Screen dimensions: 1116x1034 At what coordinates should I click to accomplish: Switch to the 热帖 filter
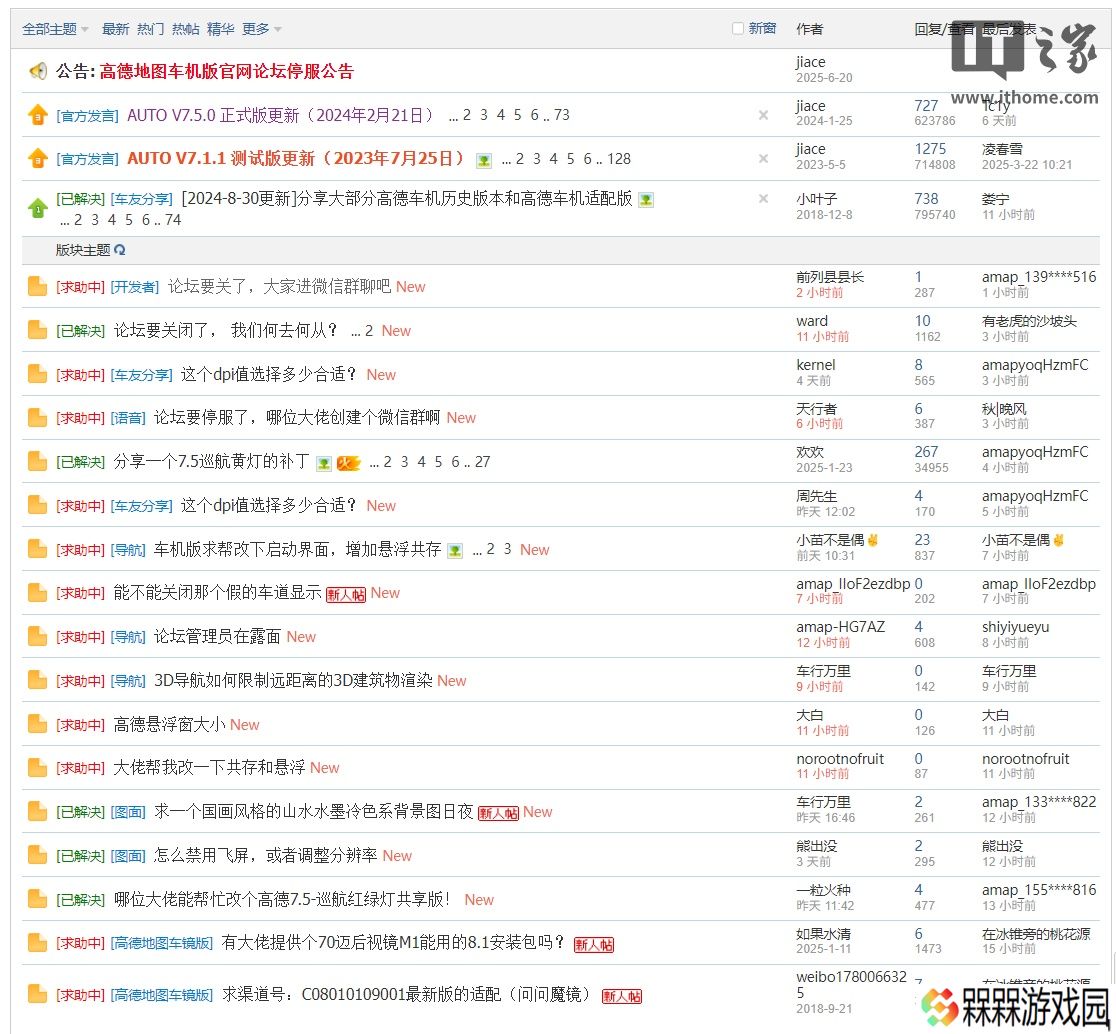[186, 29]
